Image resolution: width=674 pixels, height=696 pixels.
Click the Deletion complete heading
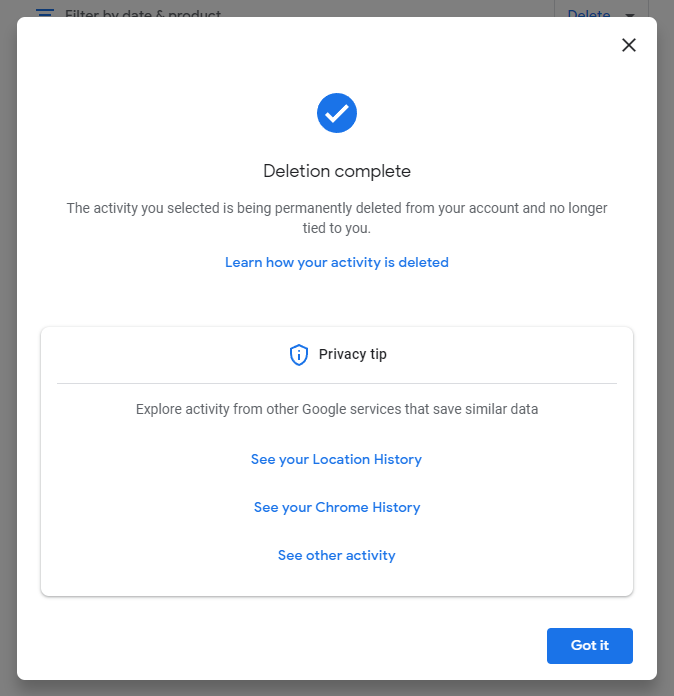pyautogui.click(x=337, y=171)
